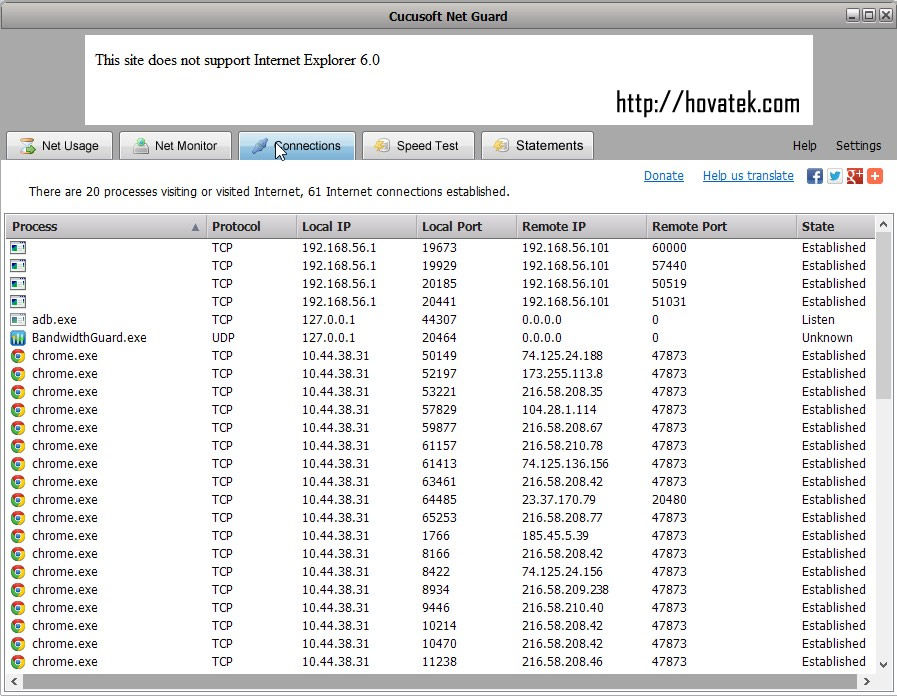
Task: Open the Net Usage tab
Action: coord(59,146)
